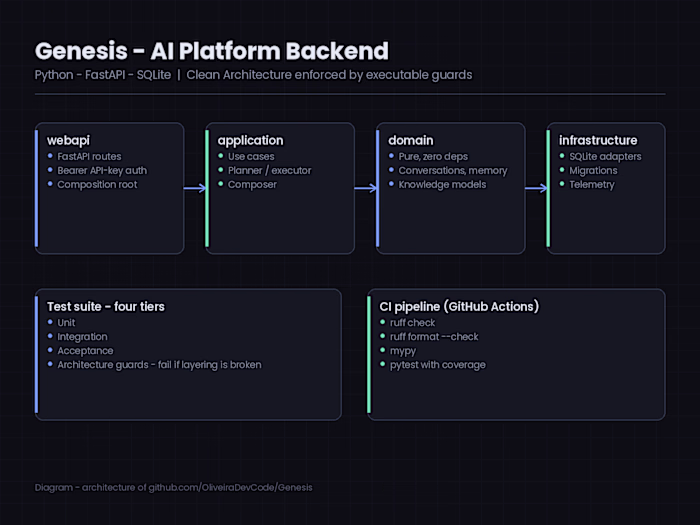The height and width of the screenshot is (525, 700).
Task: Click the 'FastAPI routes' bullet
Action: coord(89,156)
